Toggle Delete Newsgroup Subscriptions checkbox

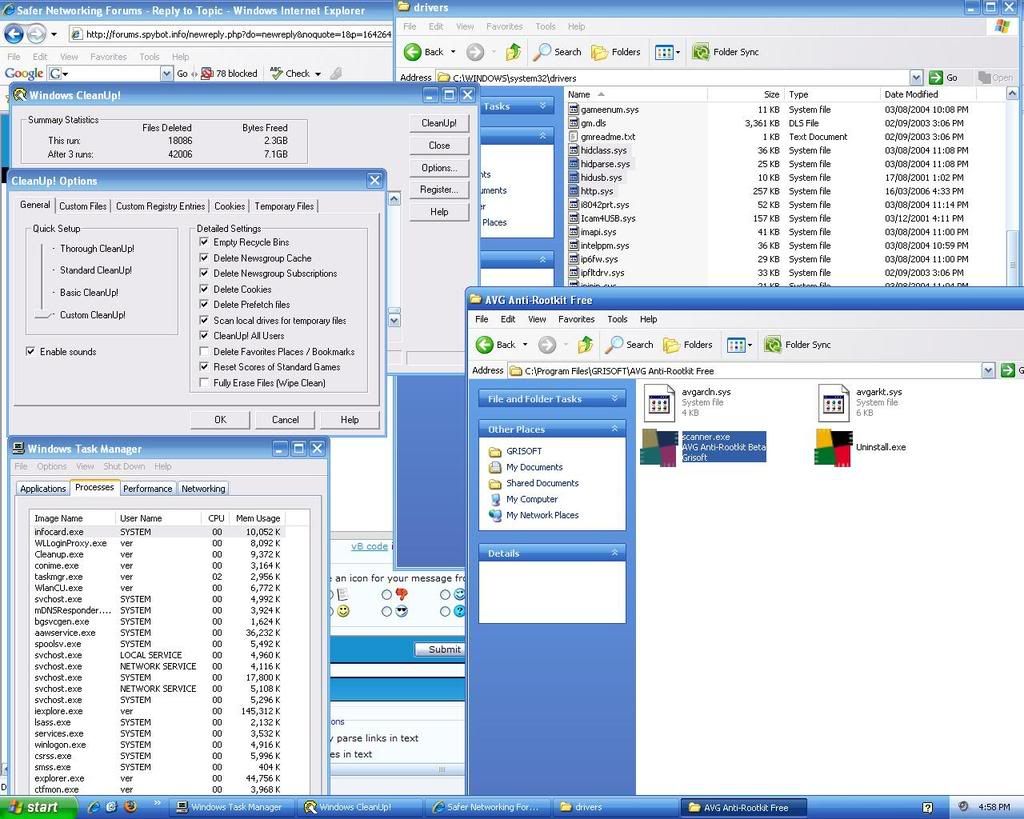(204, 273)
